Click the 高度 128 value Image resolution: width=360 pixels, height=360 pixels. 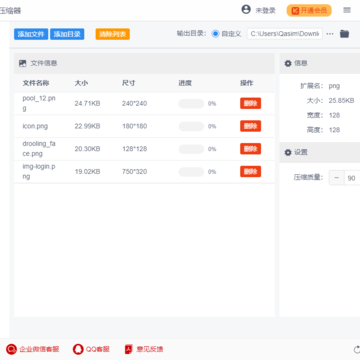(334, 130)
